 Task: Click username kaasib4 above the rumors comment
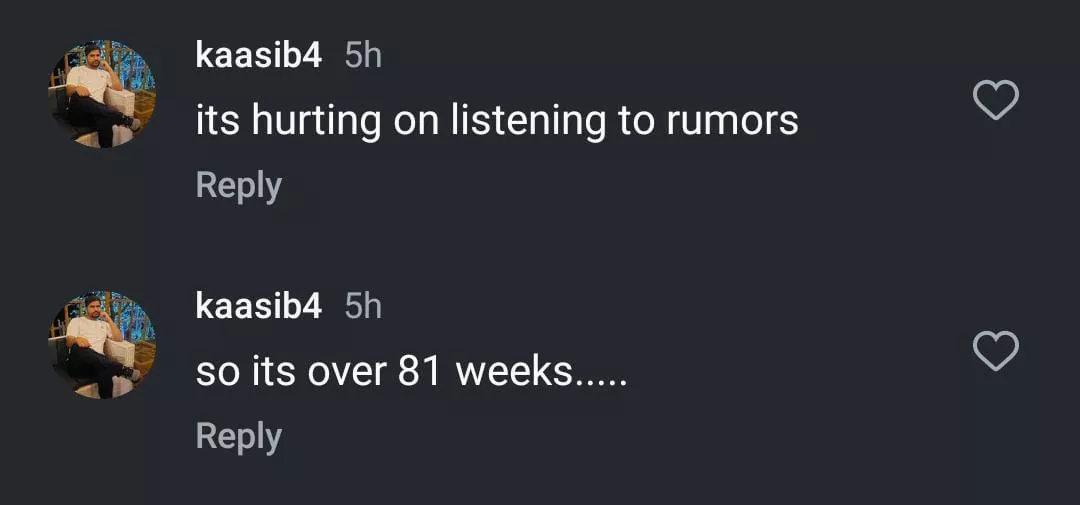click(x=259, y=56)
